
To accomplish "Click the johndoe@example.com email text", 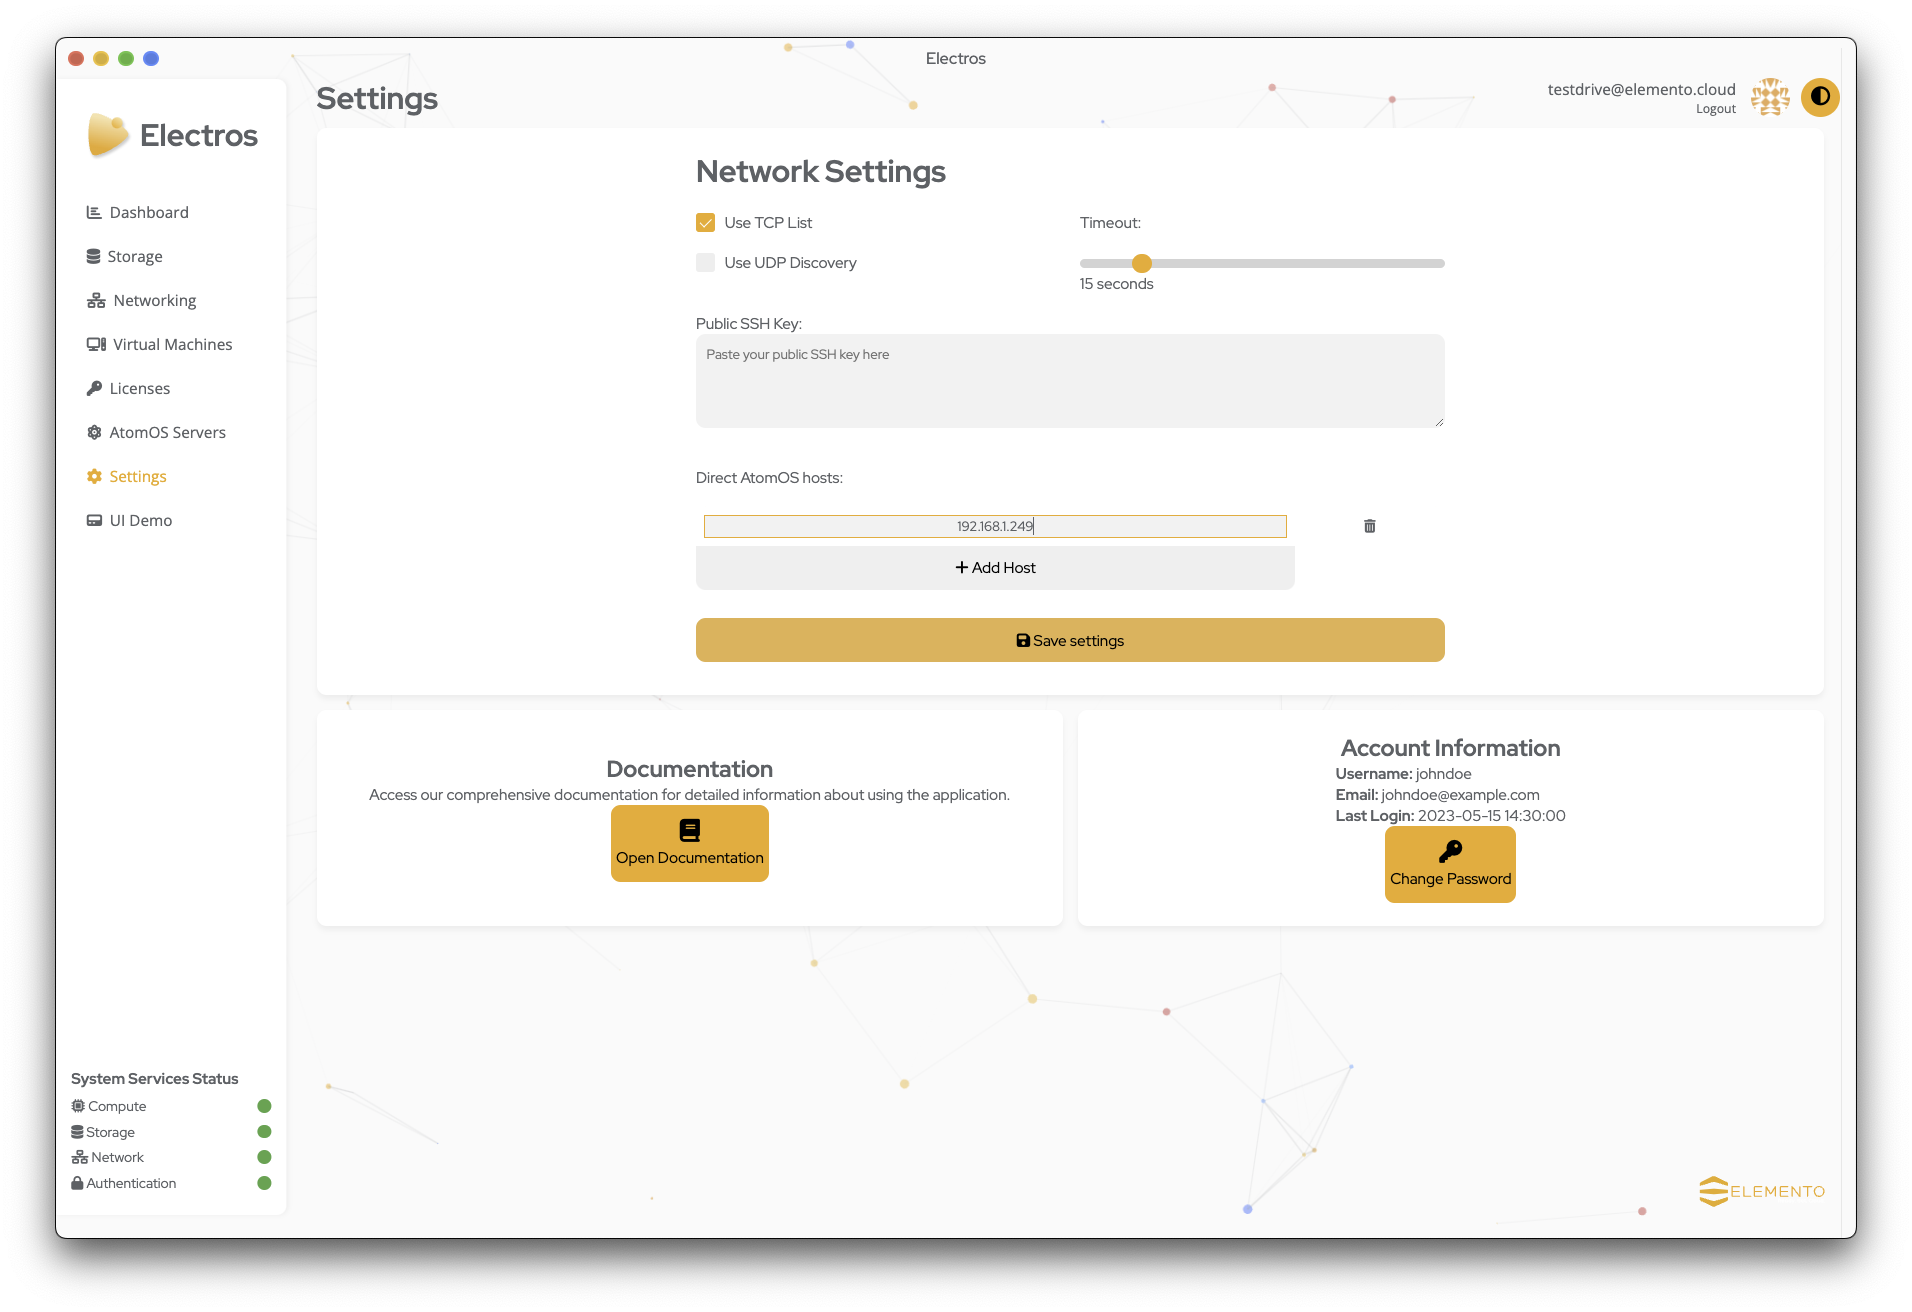I will tap(1460, 795).
